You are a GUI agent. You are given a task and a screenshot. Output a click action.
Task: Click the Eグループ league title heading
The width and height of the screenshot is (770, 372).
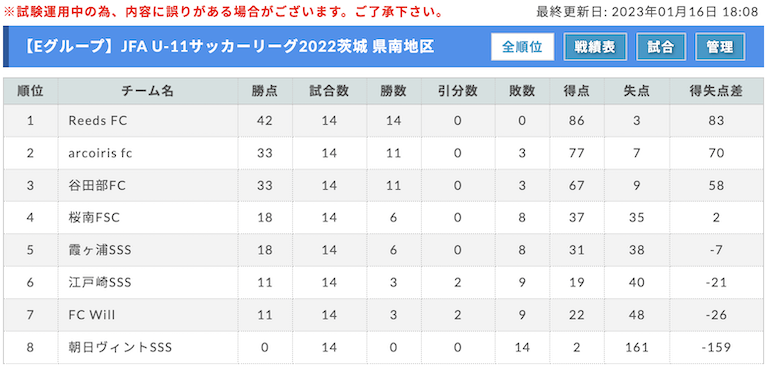pos(228,47)
